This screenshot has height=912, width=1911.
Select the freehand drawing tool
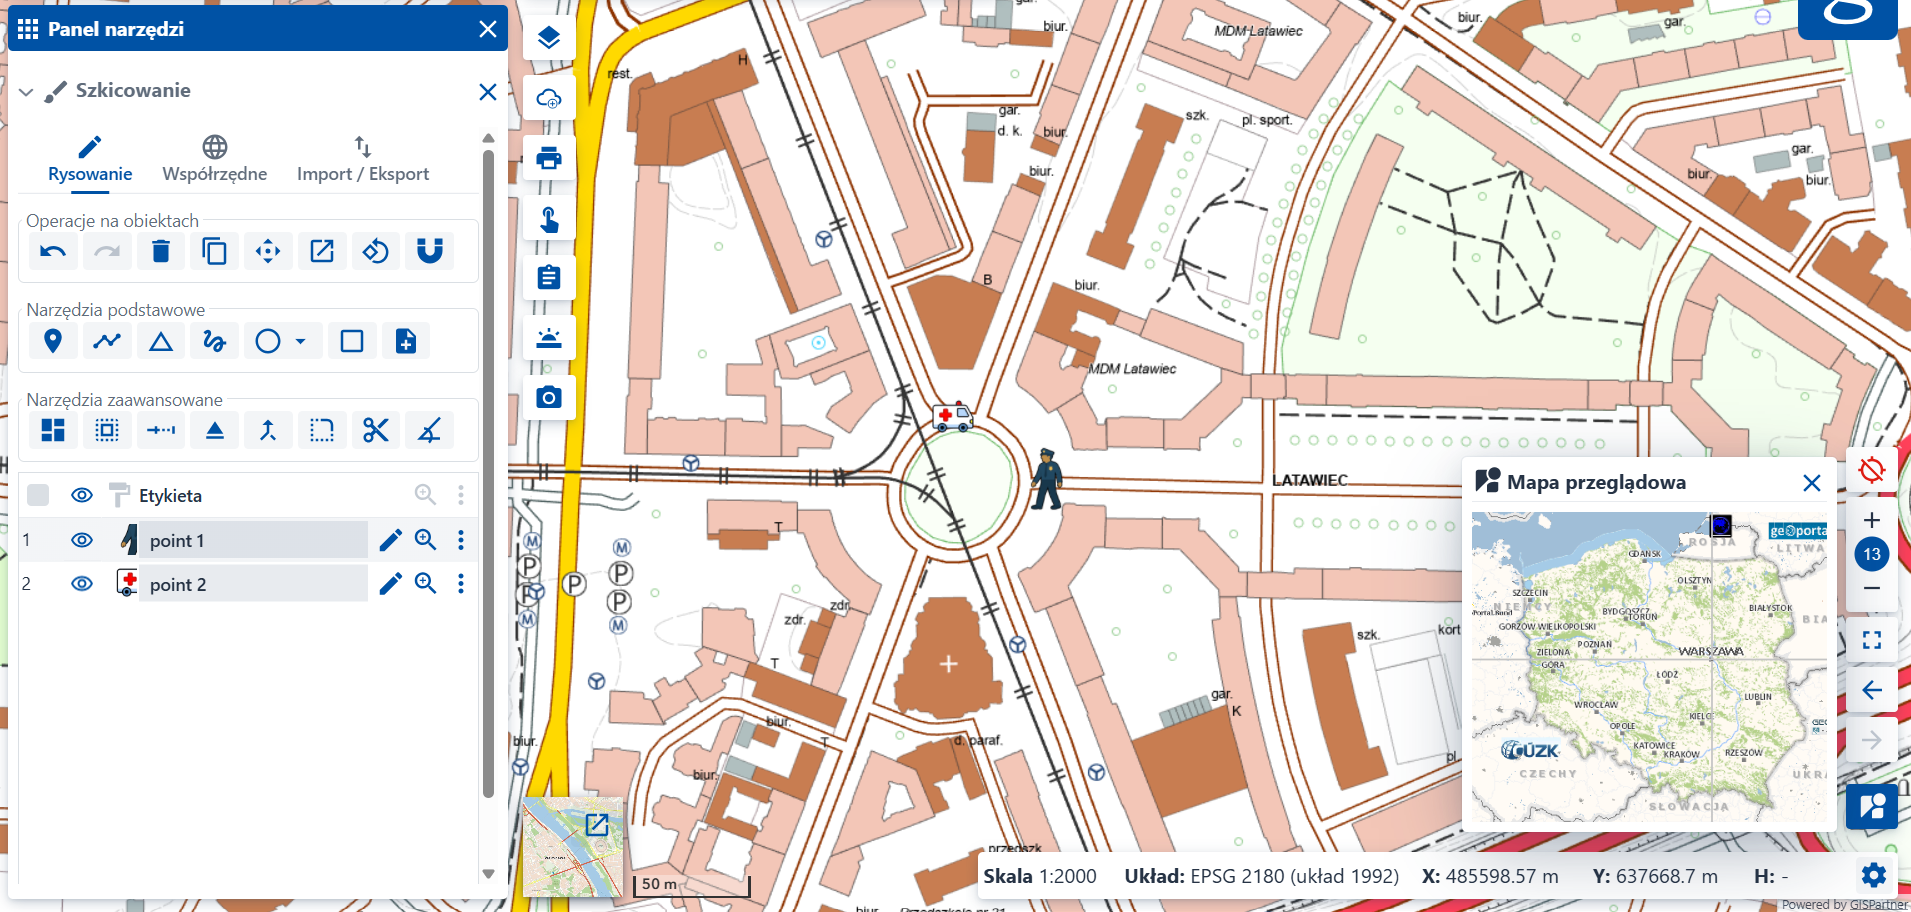point(214,341)
